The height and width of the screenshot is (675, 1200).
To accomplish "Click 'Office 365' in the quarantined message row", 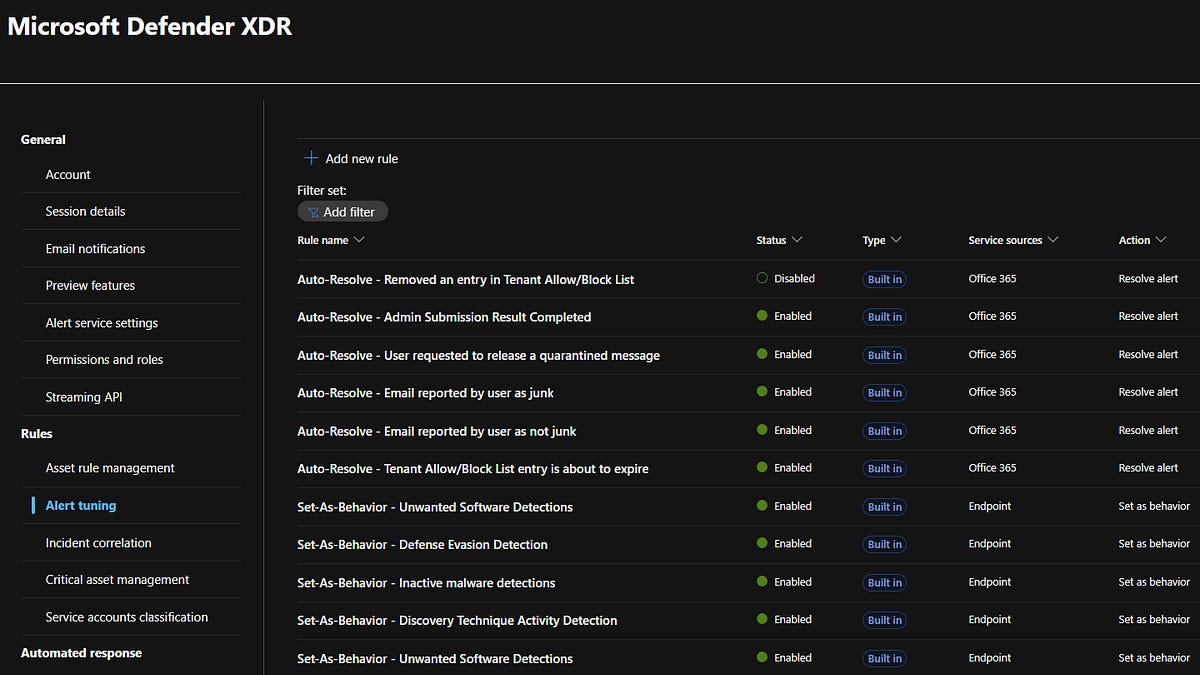I will [992, 354].
